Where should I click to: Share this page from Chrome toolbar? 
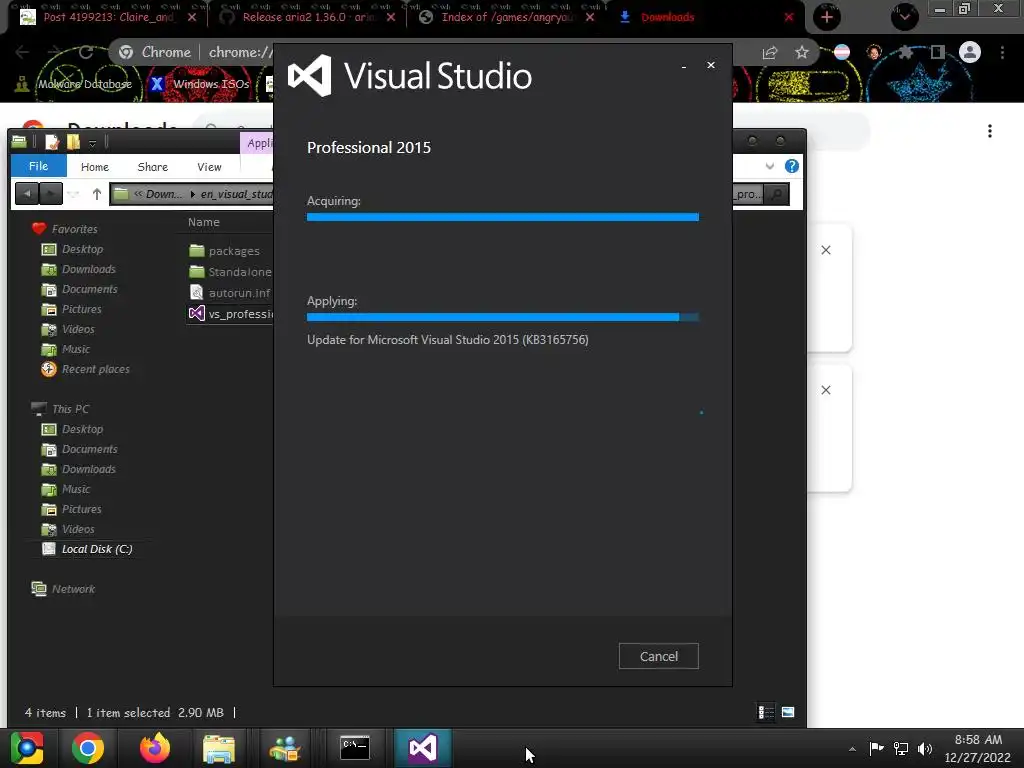click(x=770, y=52)
